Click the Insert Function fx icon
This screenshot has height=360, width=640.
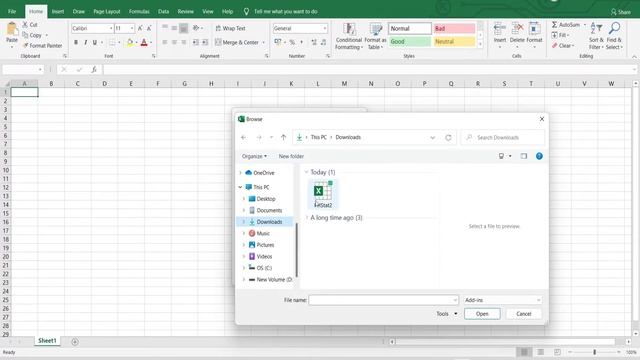[94, 69]
